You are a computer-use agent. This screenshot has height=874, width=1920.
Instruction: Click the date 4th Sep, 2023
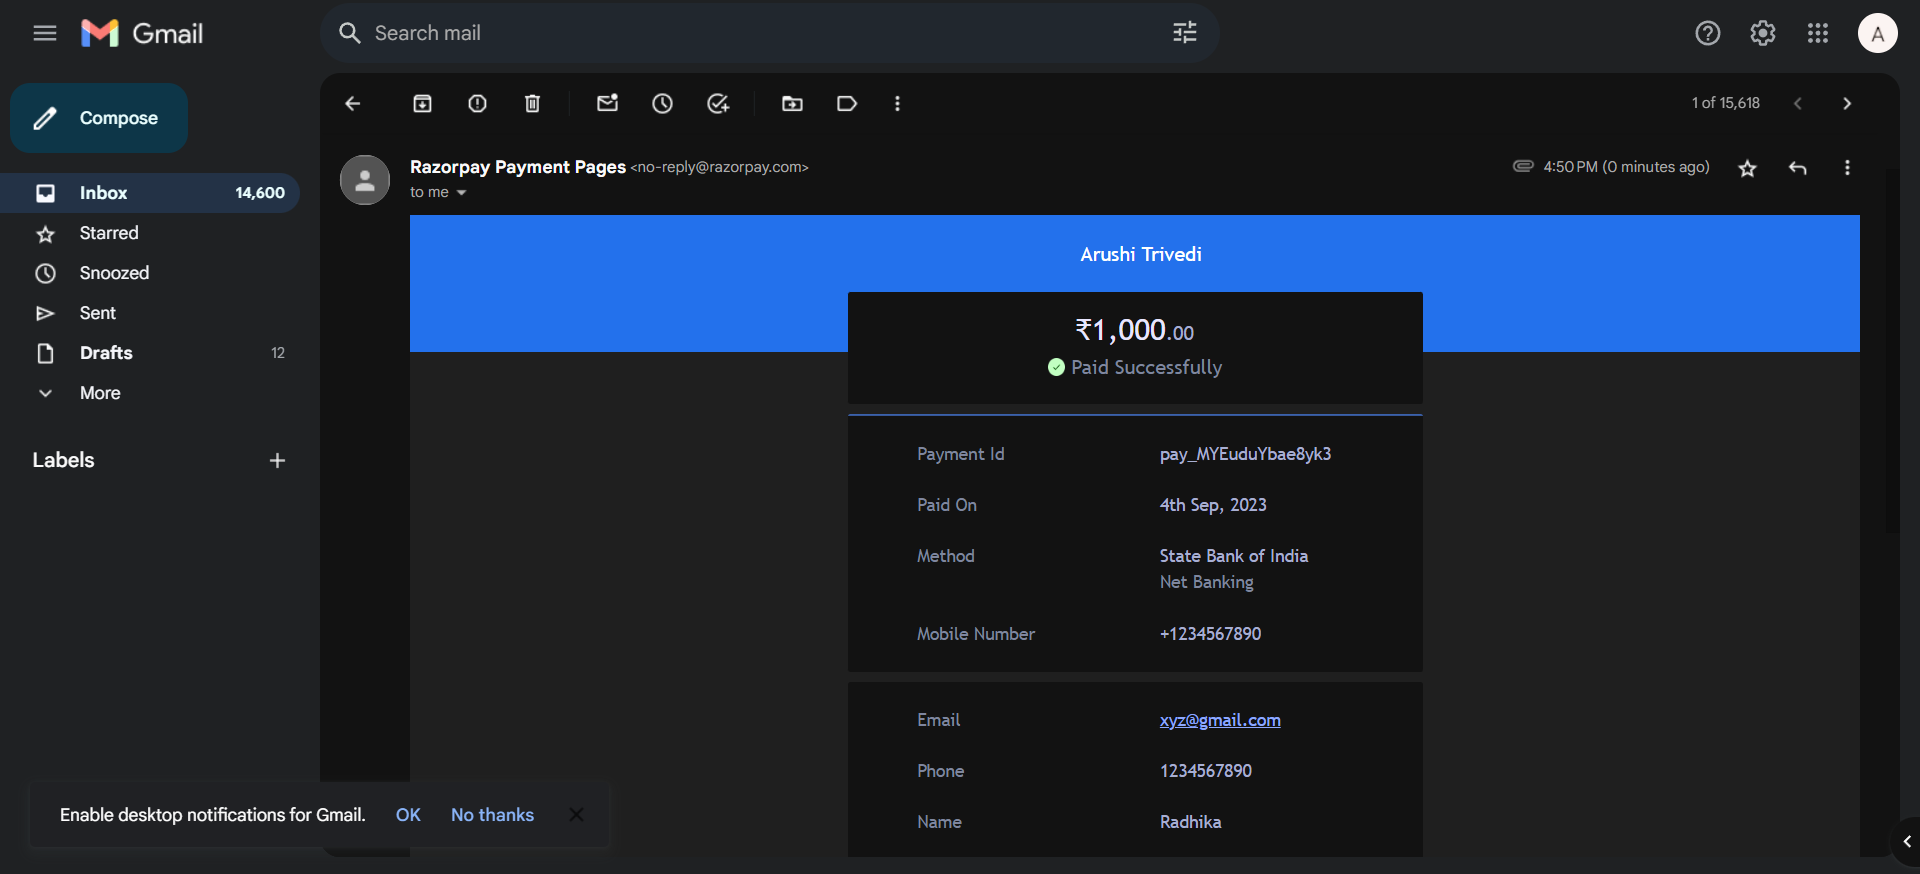point(1212,505)
